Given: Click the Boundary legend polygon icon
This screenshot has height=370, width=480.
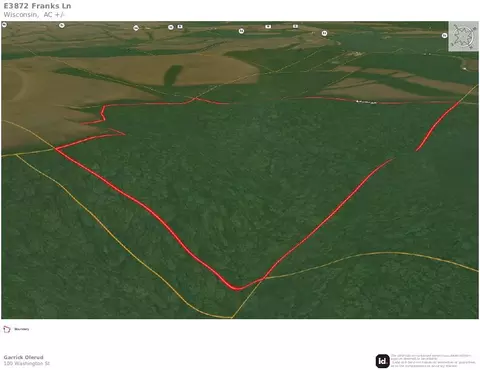Looking at the screenshot, I should pos(7,329).
